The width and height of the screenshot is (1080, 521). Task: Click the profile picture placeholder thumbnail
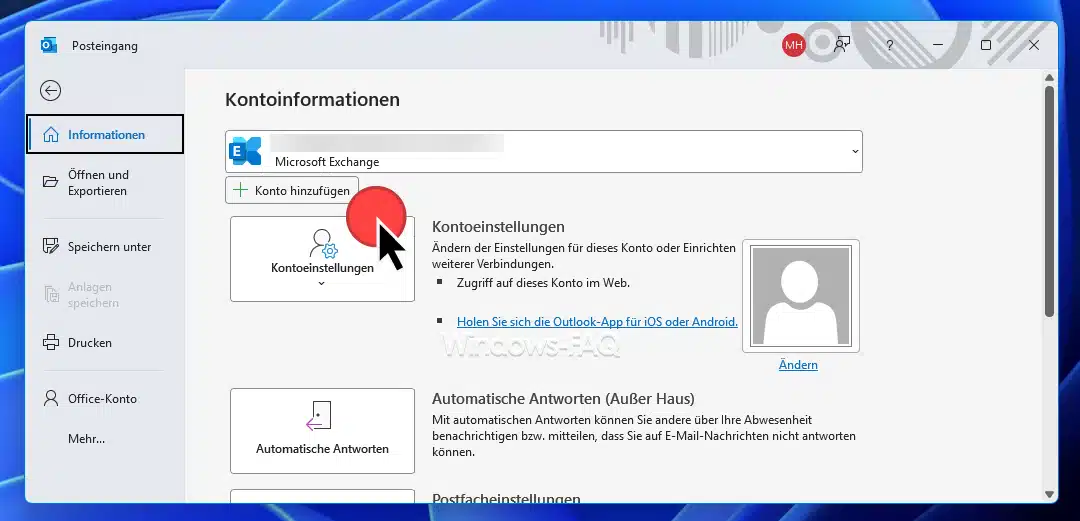point(800,296)
